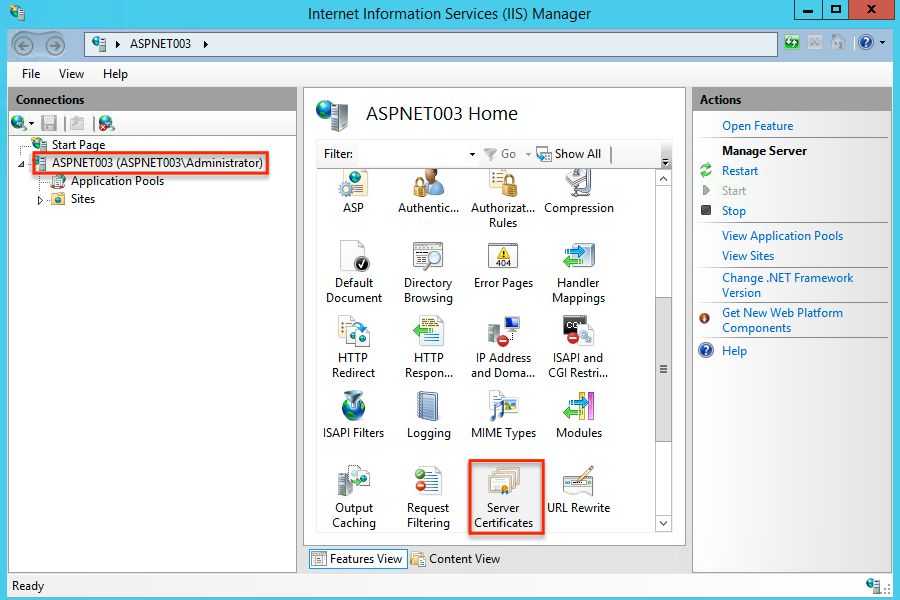Click the features list scrollbar thumb
Screen dimensions: 900x600
pyautogui.click(x=664, y=369)
